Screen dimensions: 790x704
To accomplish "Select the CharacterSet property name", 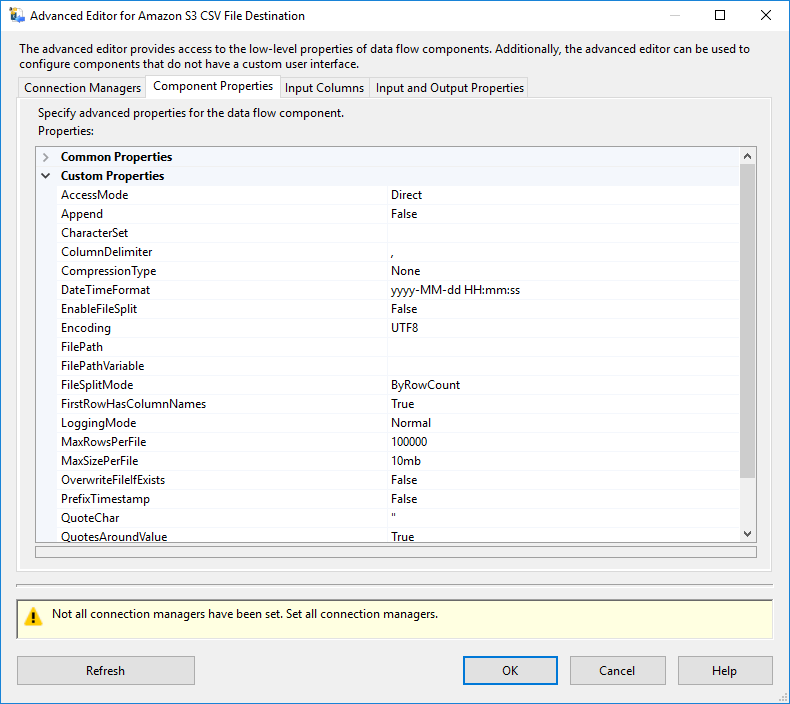I will pos(94,233).
